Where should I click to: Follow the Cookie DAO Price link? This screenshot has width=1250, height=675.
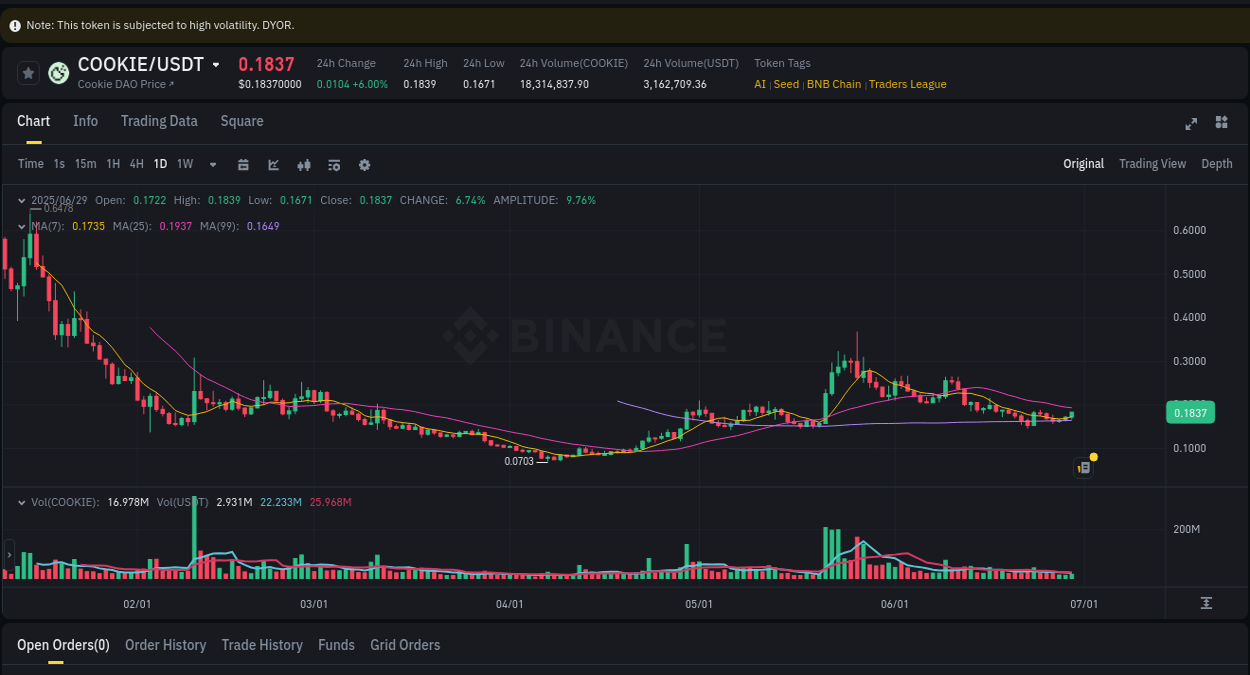124,83
